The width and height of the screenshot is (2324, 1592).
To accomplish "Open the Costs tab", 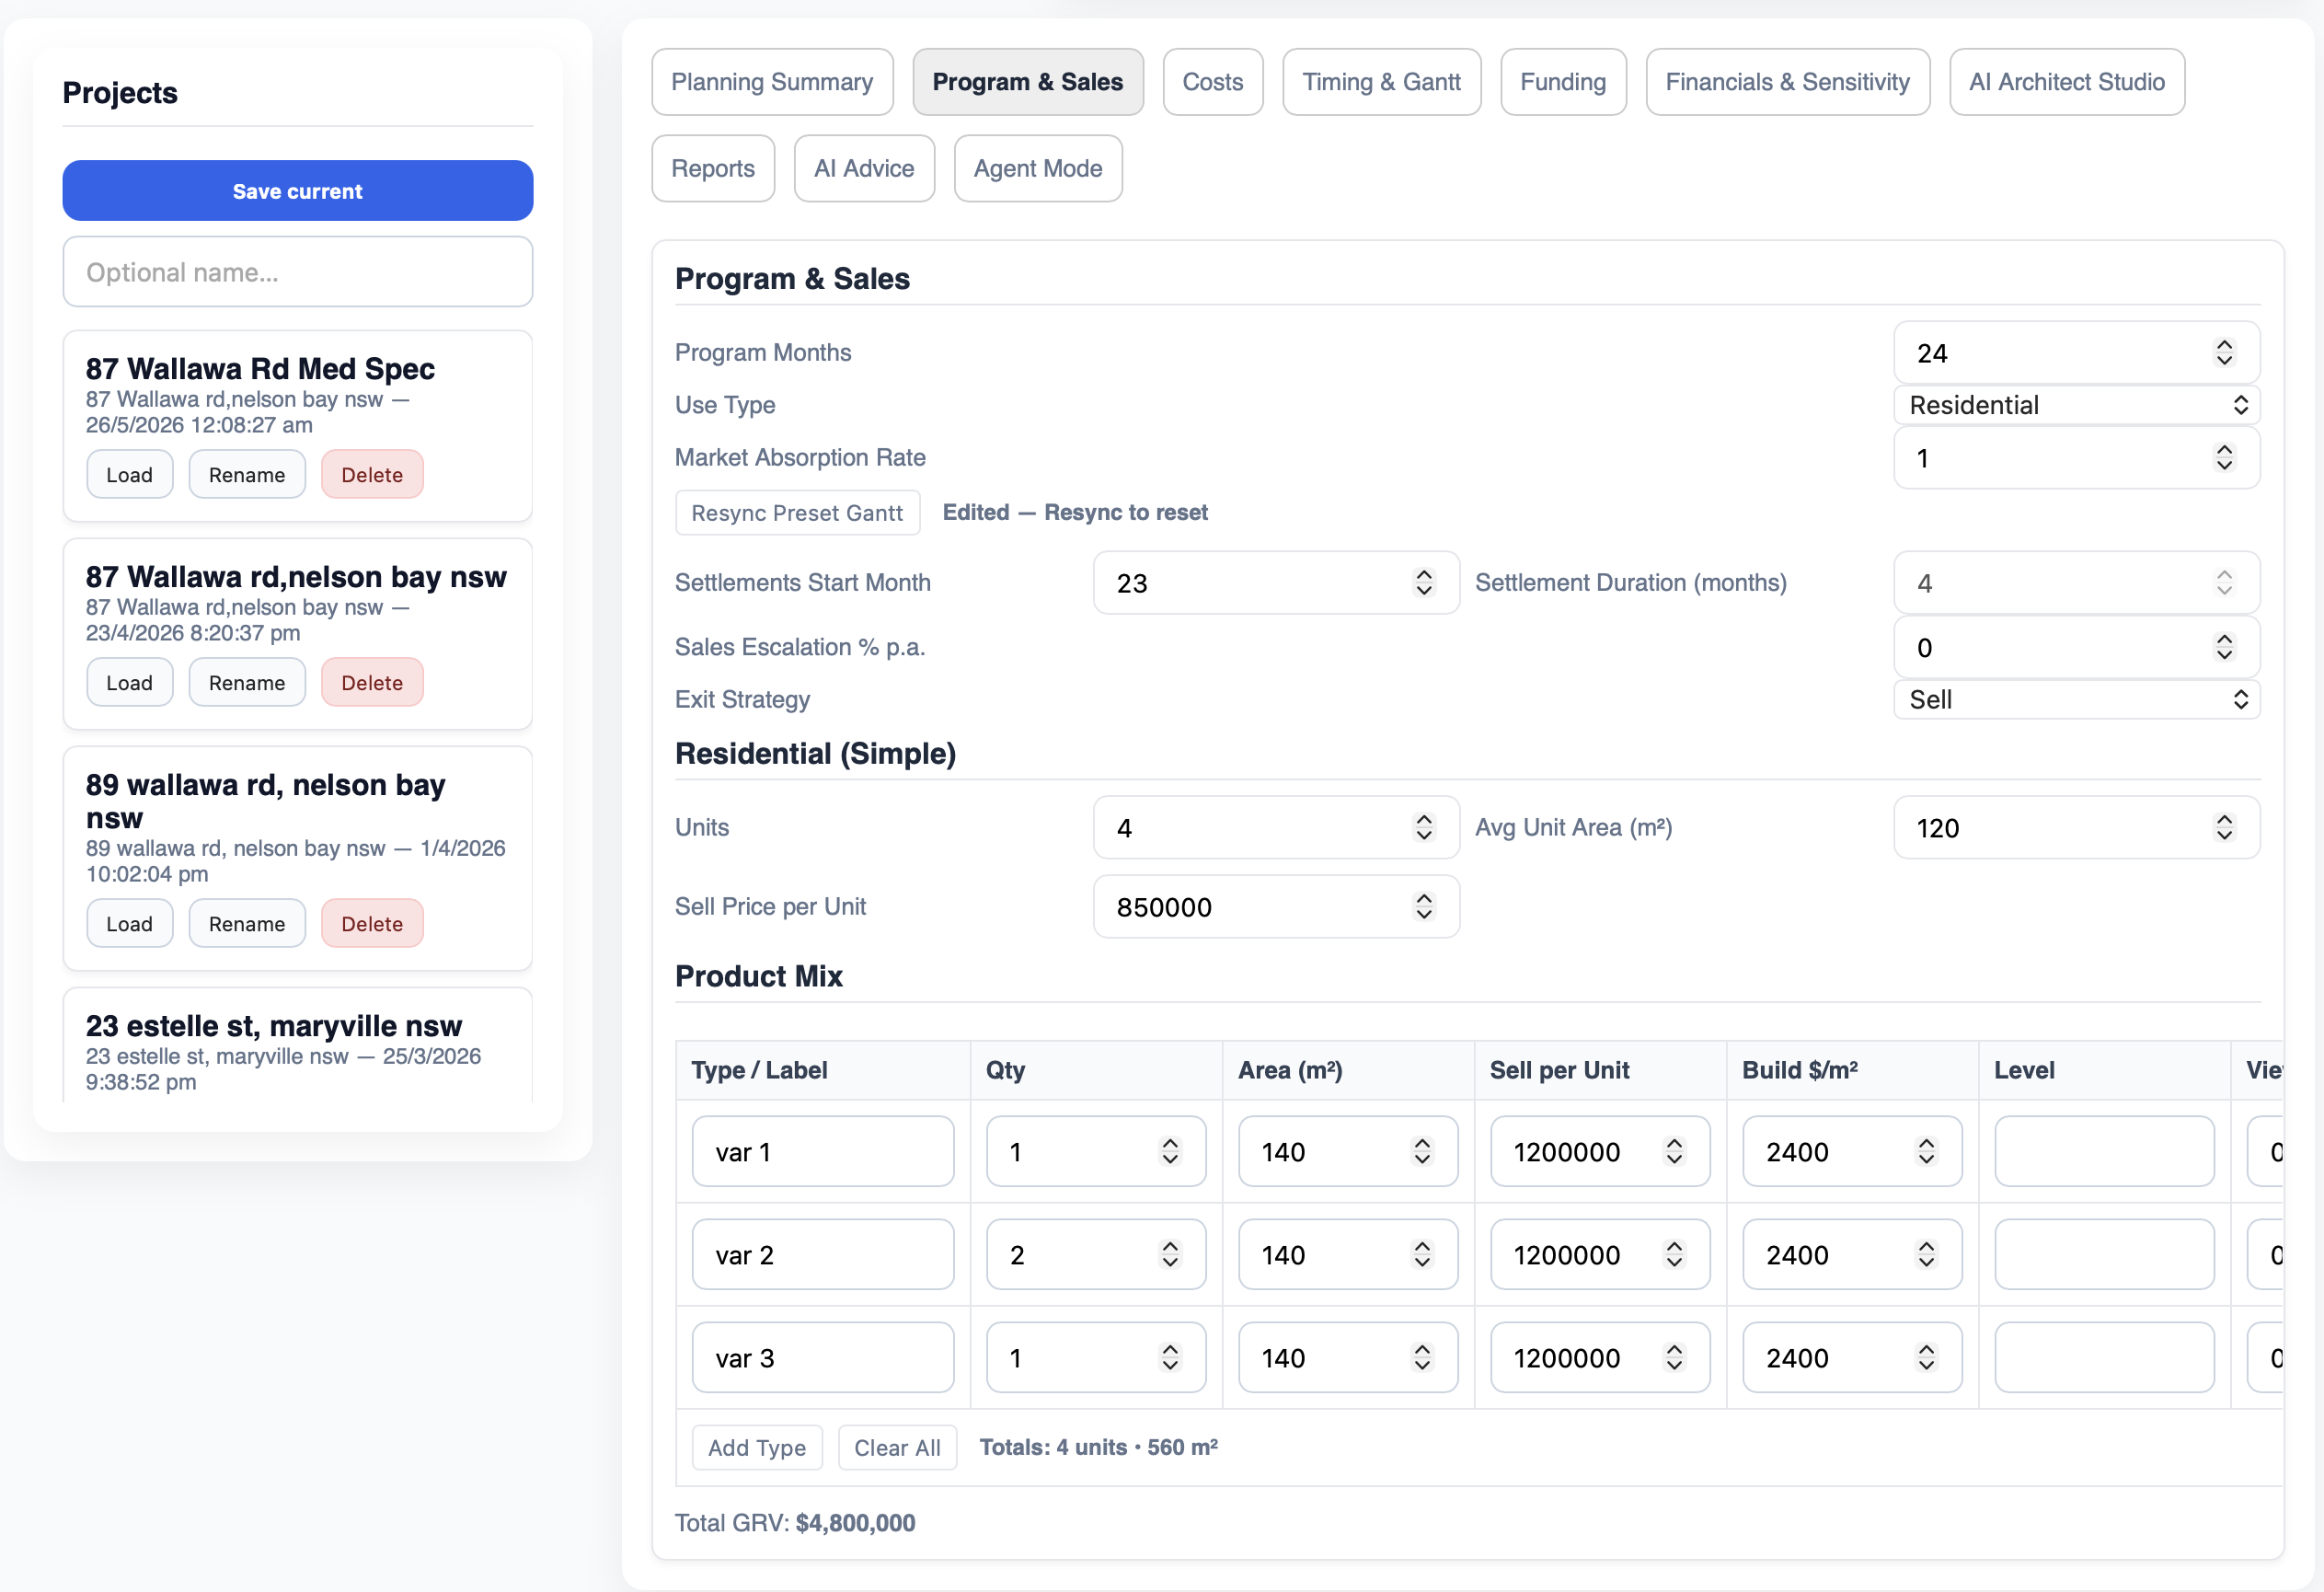I will pos(1212,82).
